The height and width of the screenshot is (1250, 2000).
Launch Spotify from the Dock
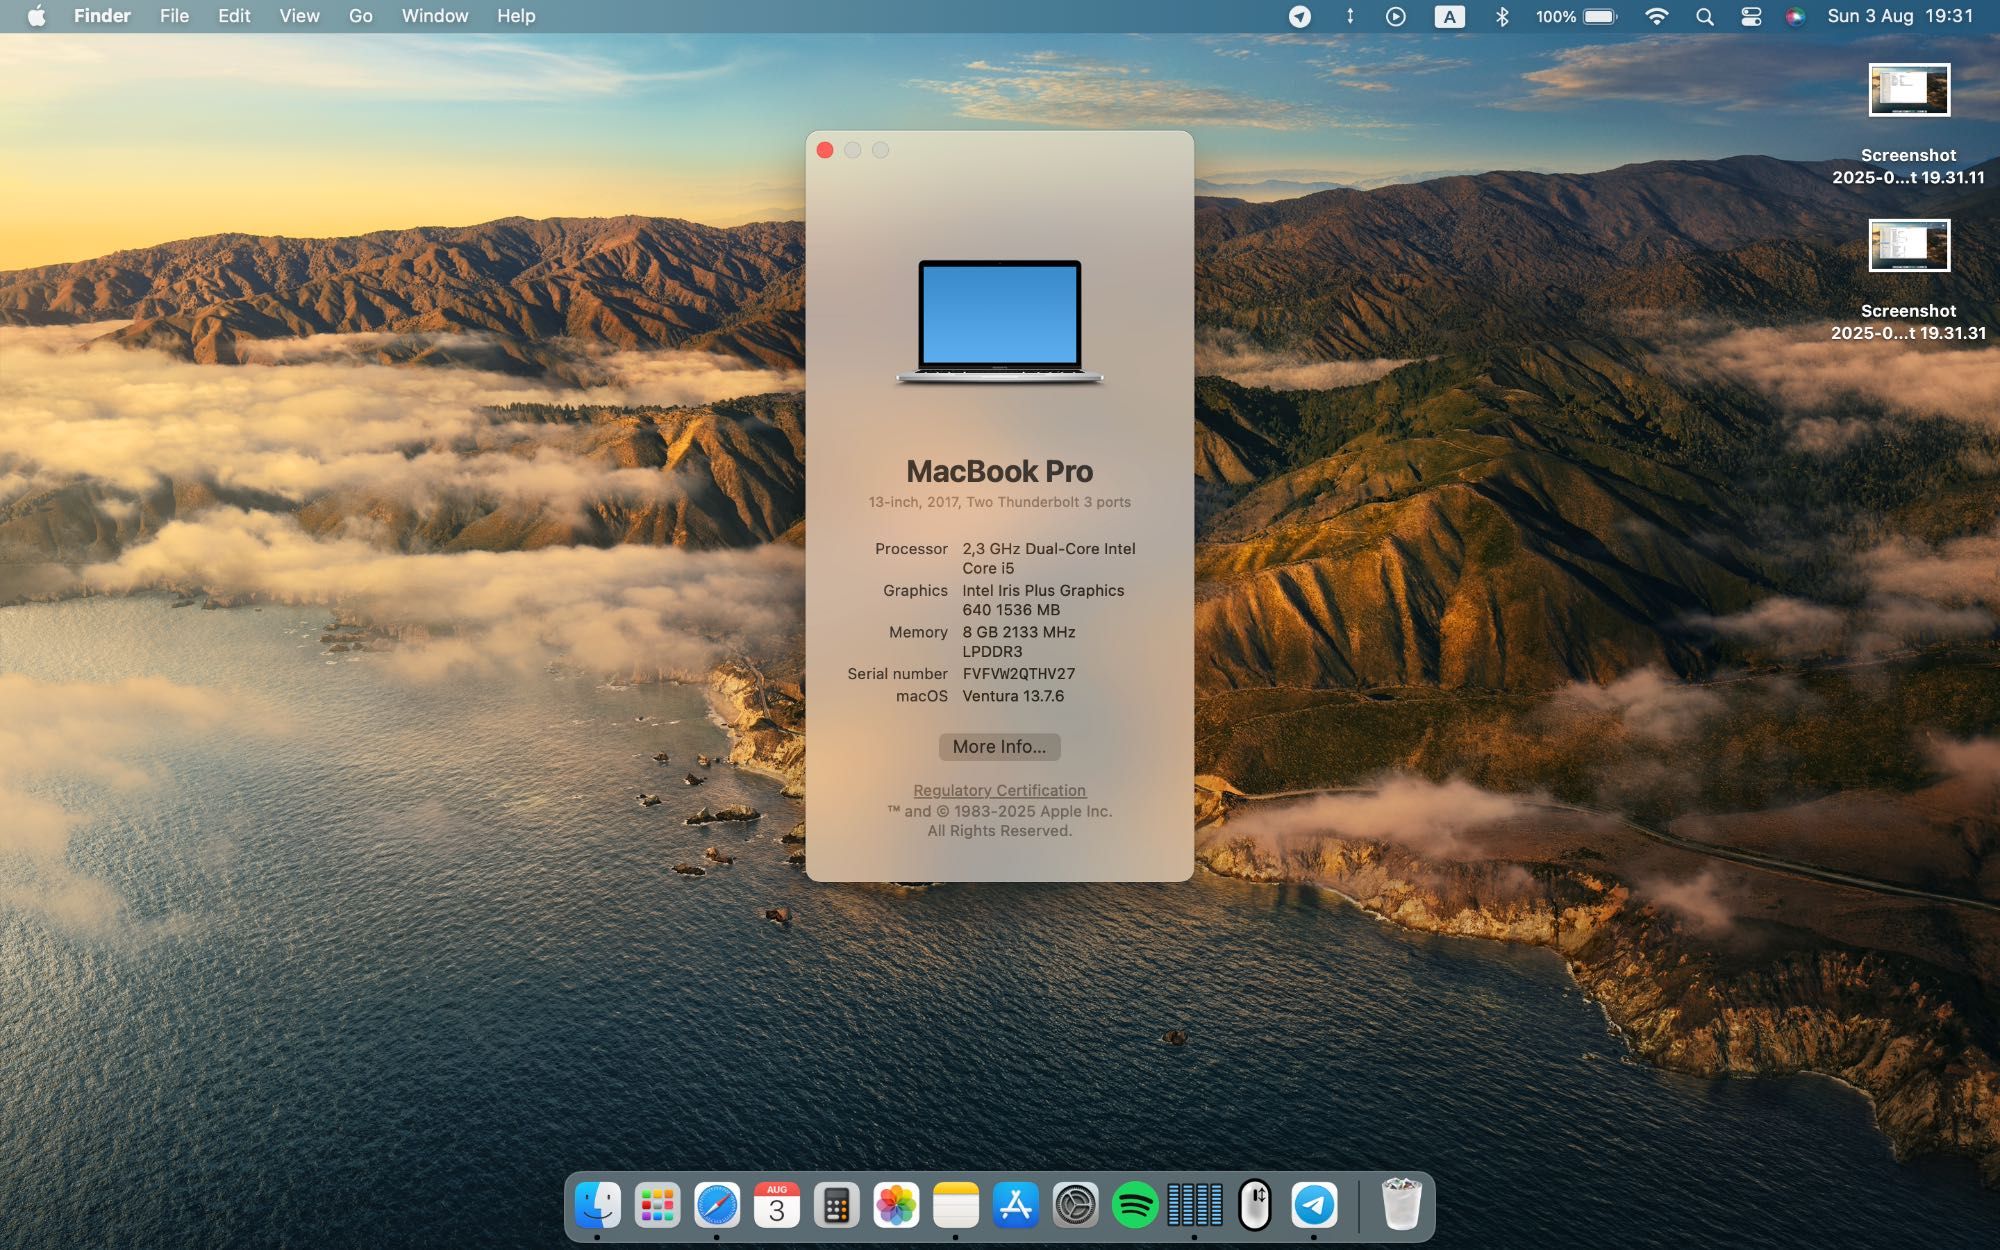click(x=1135, y=1205)
